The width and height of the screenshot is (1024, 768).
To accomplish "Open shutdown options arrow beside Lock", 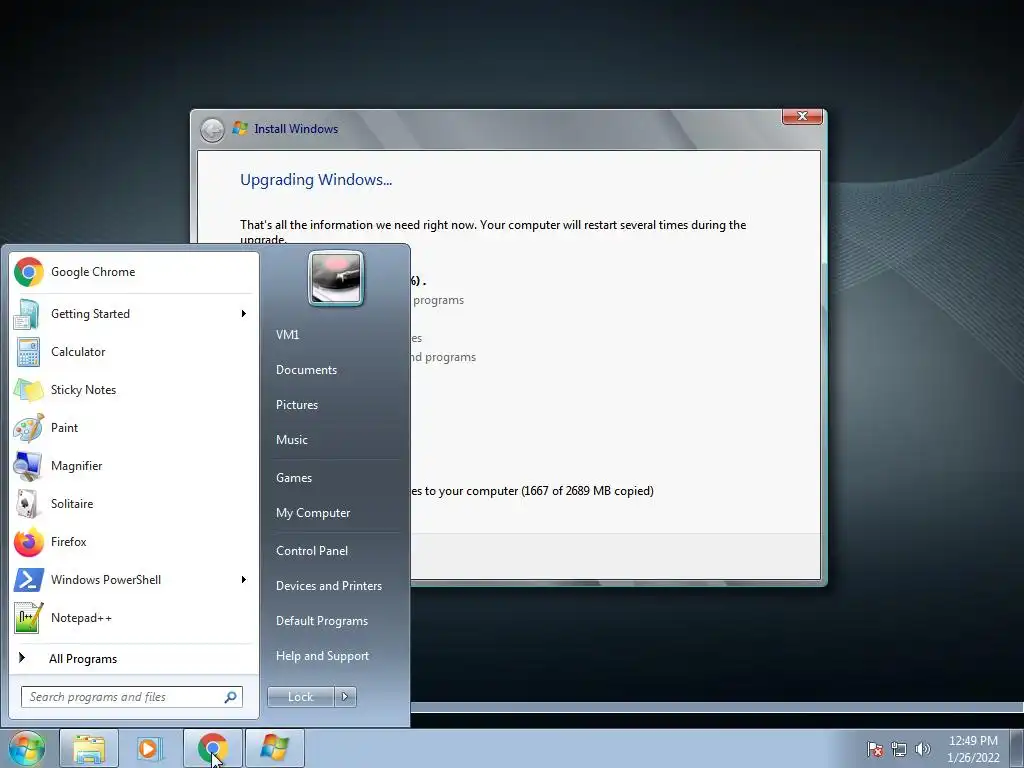I will (345, 697).
